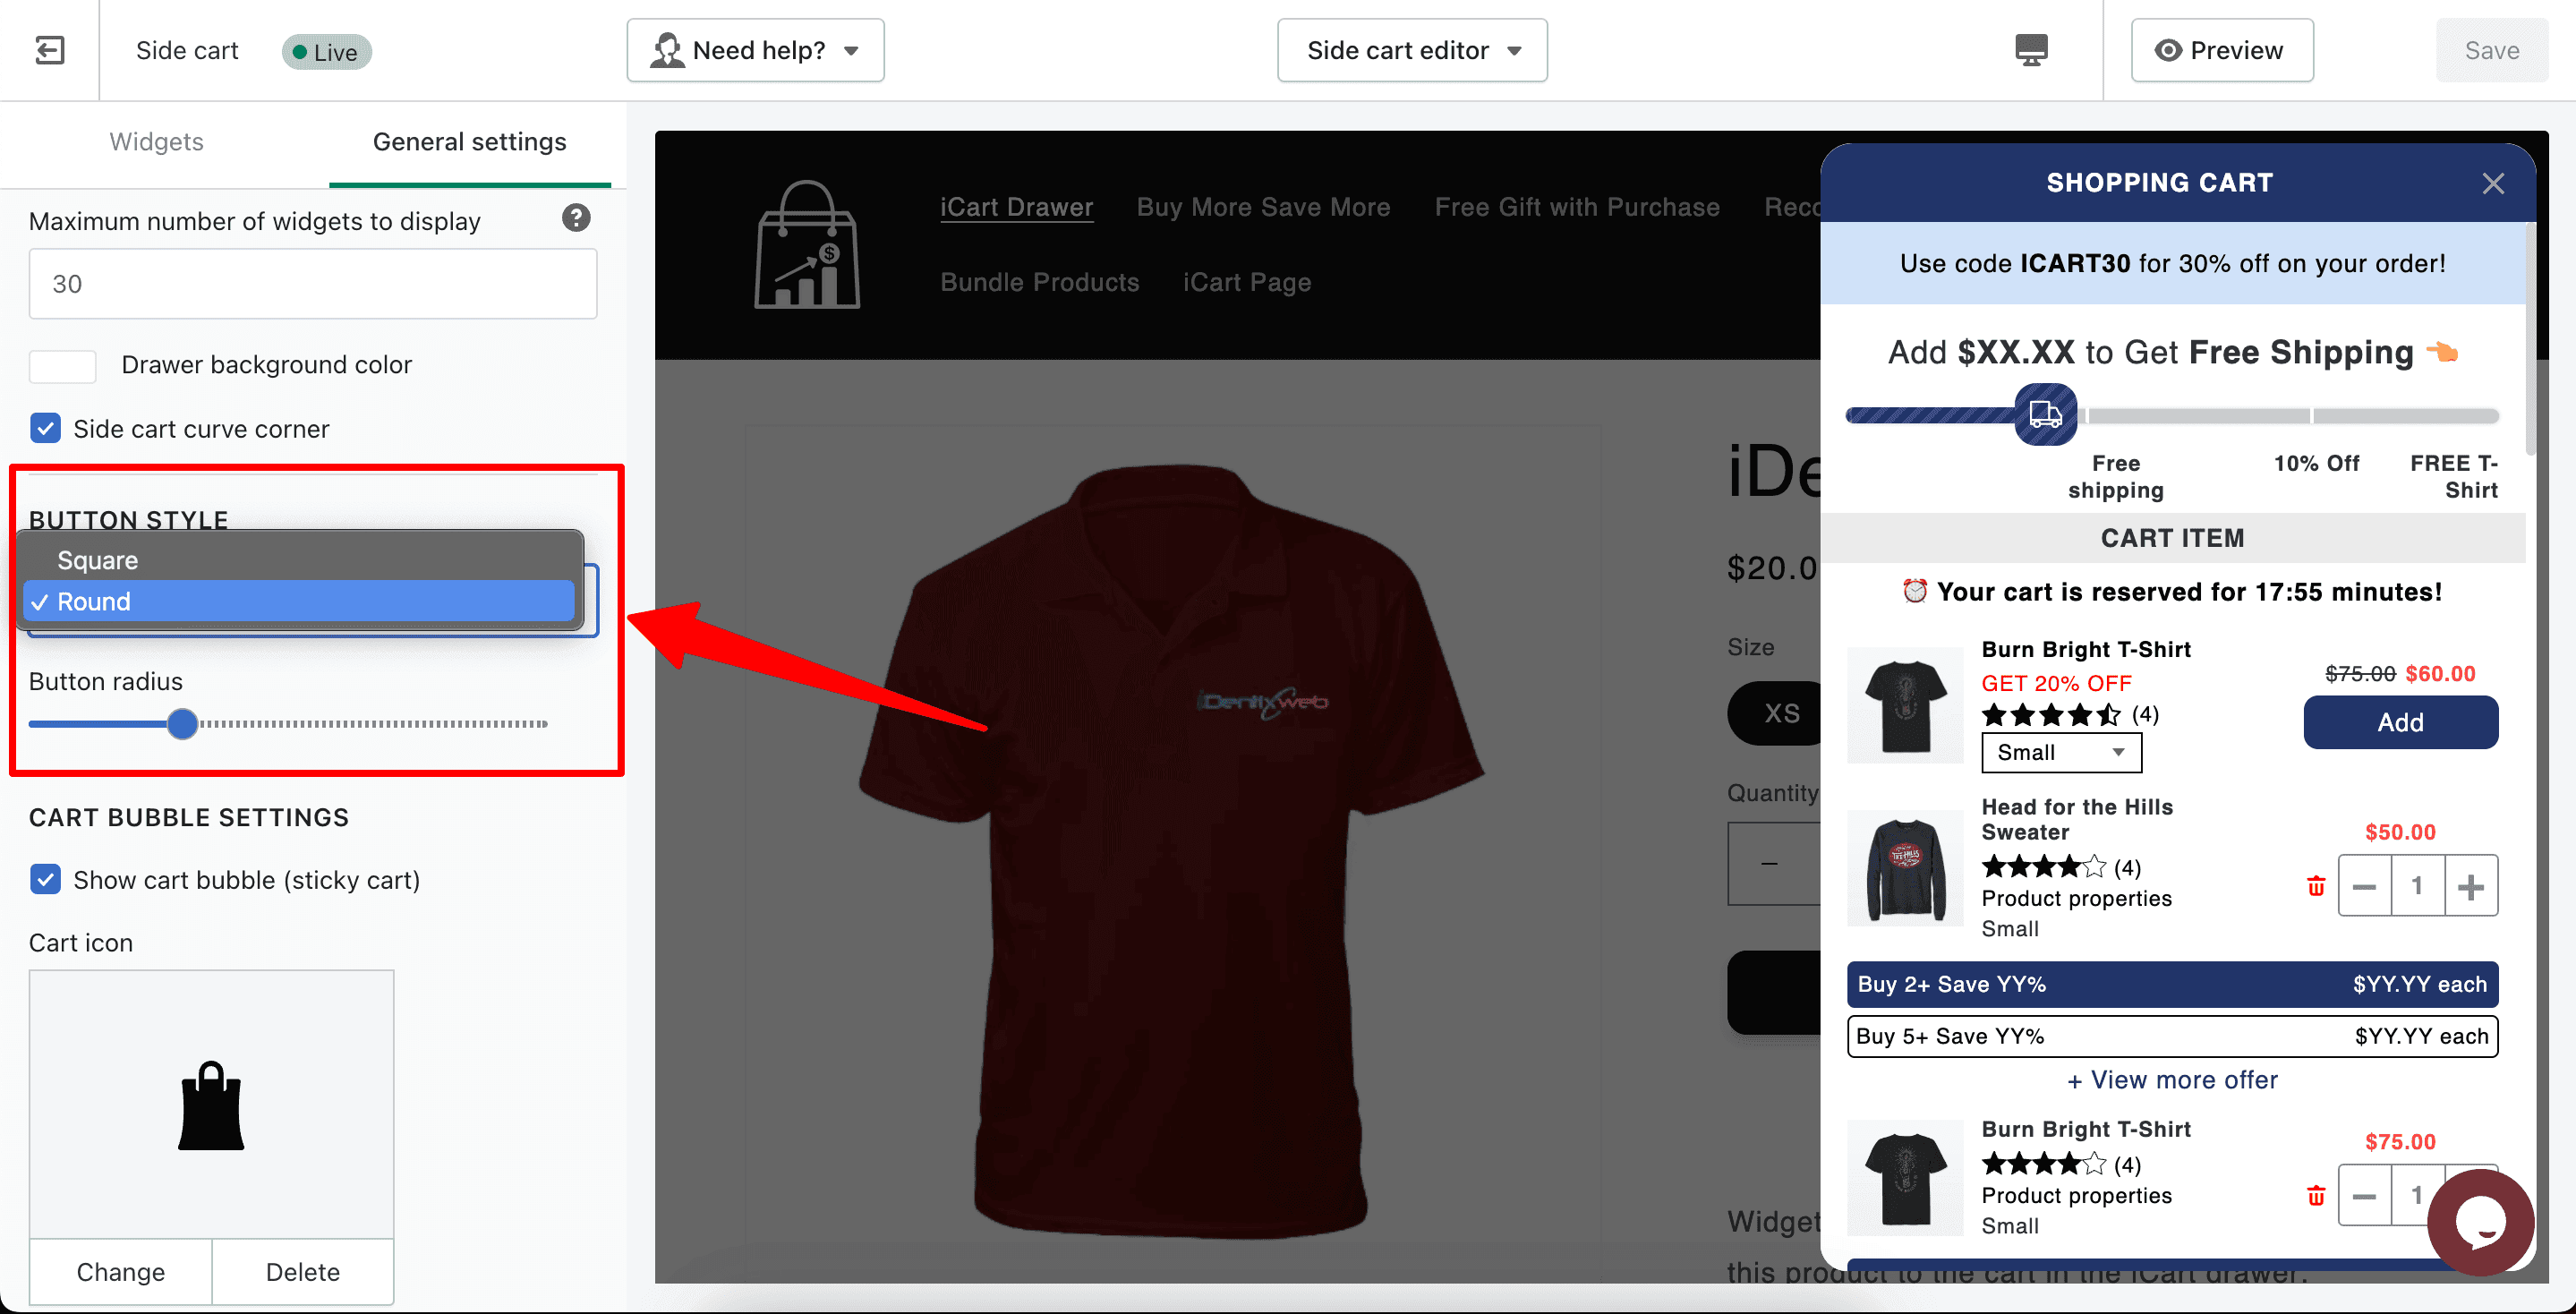
Task: Change the cart icon image
Action: point(121,1272)
